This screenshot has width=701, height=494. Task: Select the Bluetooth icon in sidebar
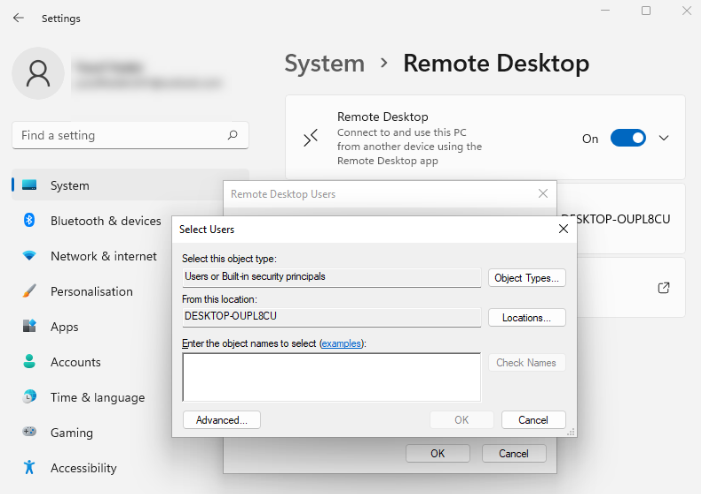[x=30, y=220]
